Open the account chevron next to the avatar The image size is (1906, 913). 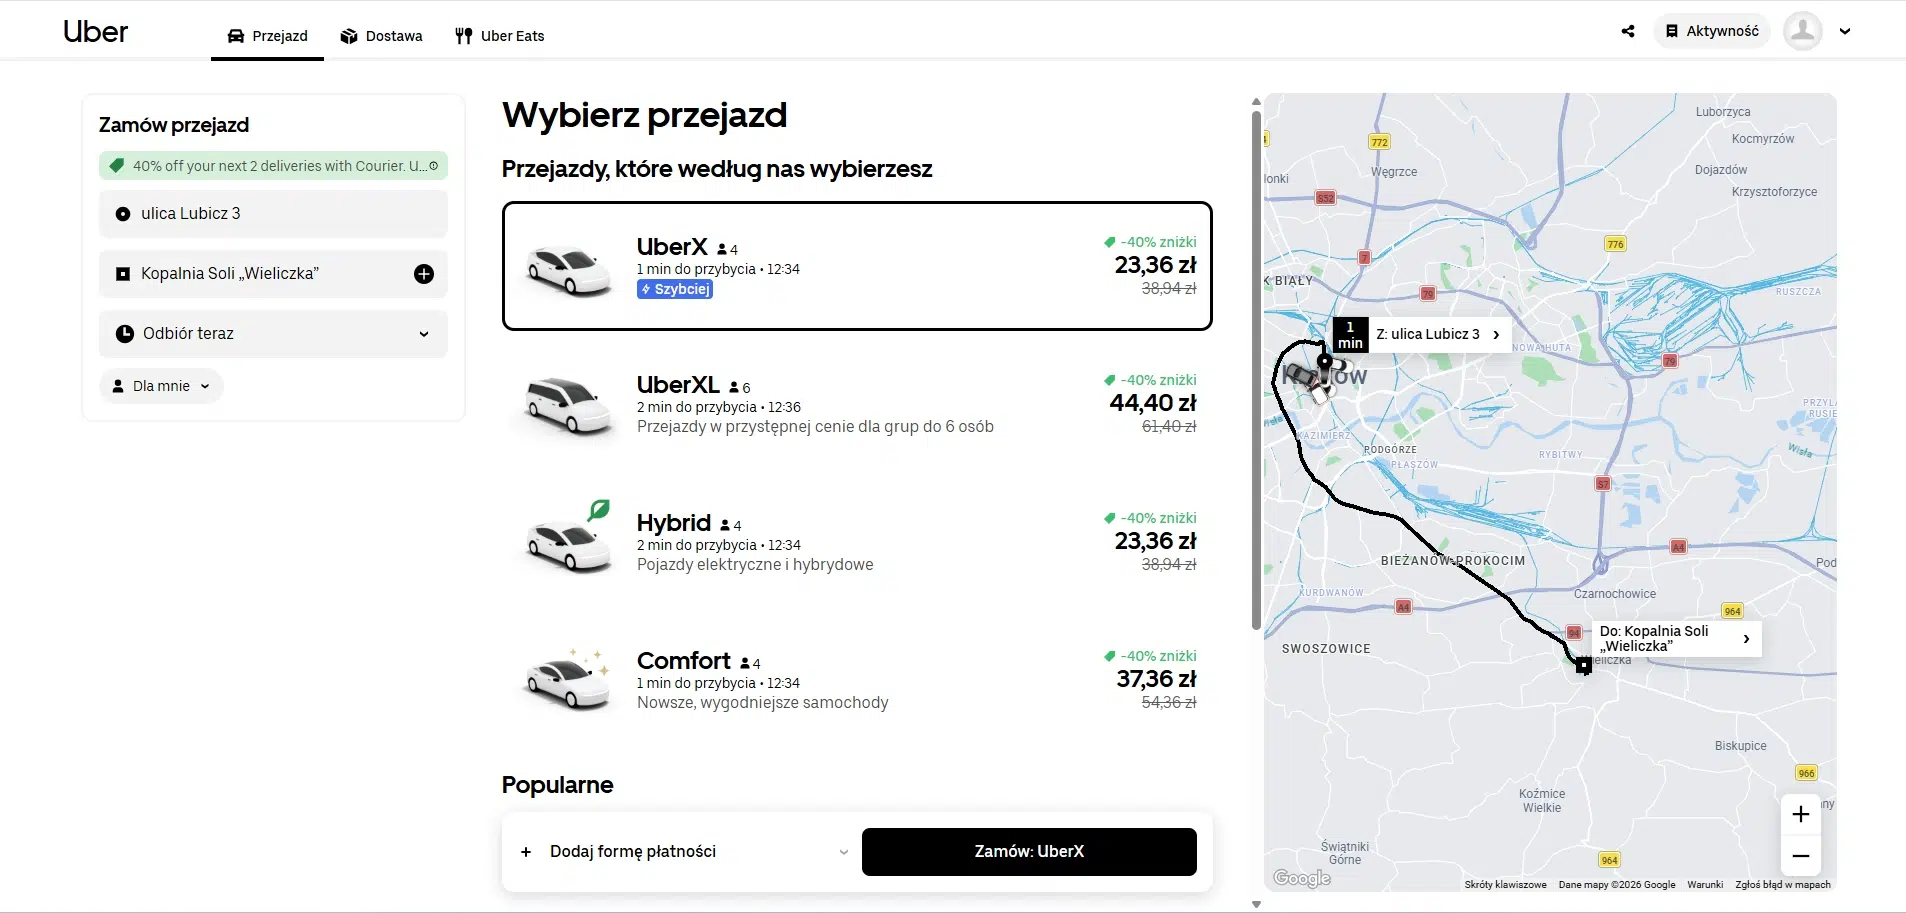(x=1845, y=31)
